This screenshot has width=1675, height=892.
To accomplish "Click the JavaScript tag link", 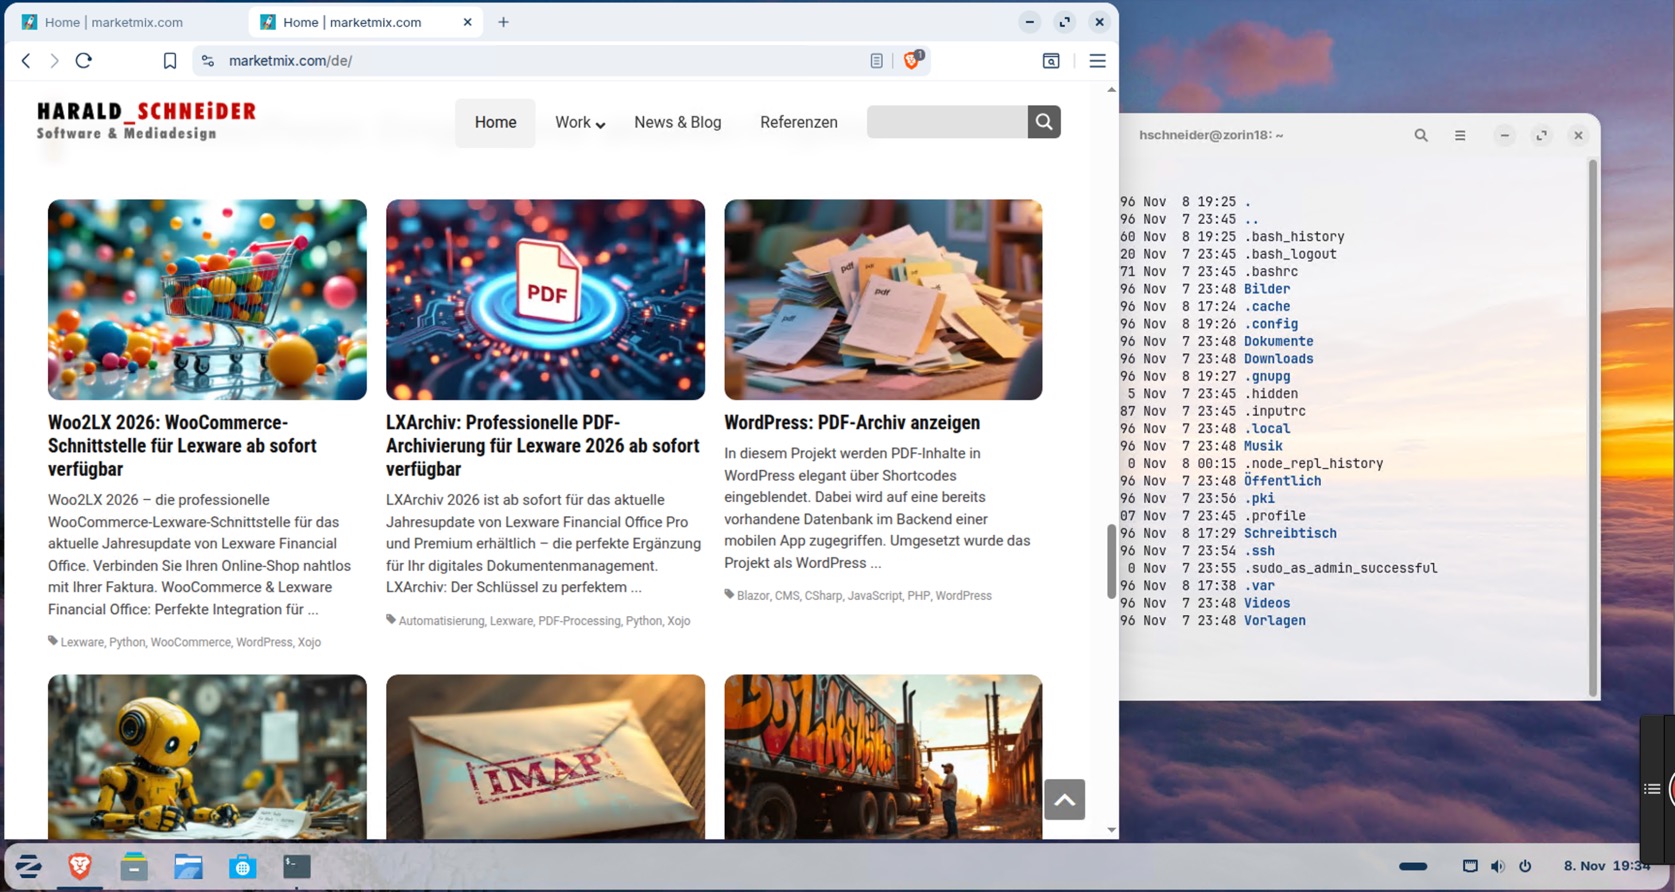I will 874,596.
